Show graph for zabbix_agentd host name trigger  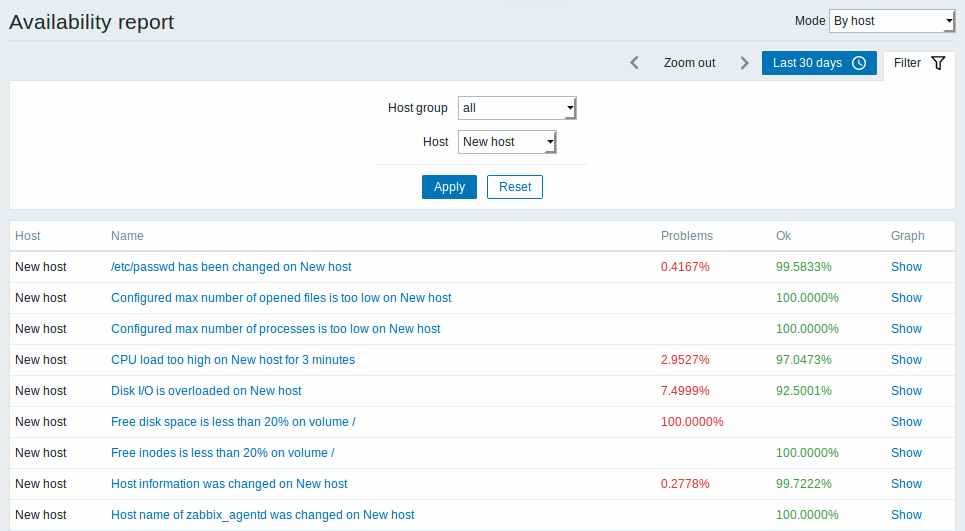coord(906,515)
